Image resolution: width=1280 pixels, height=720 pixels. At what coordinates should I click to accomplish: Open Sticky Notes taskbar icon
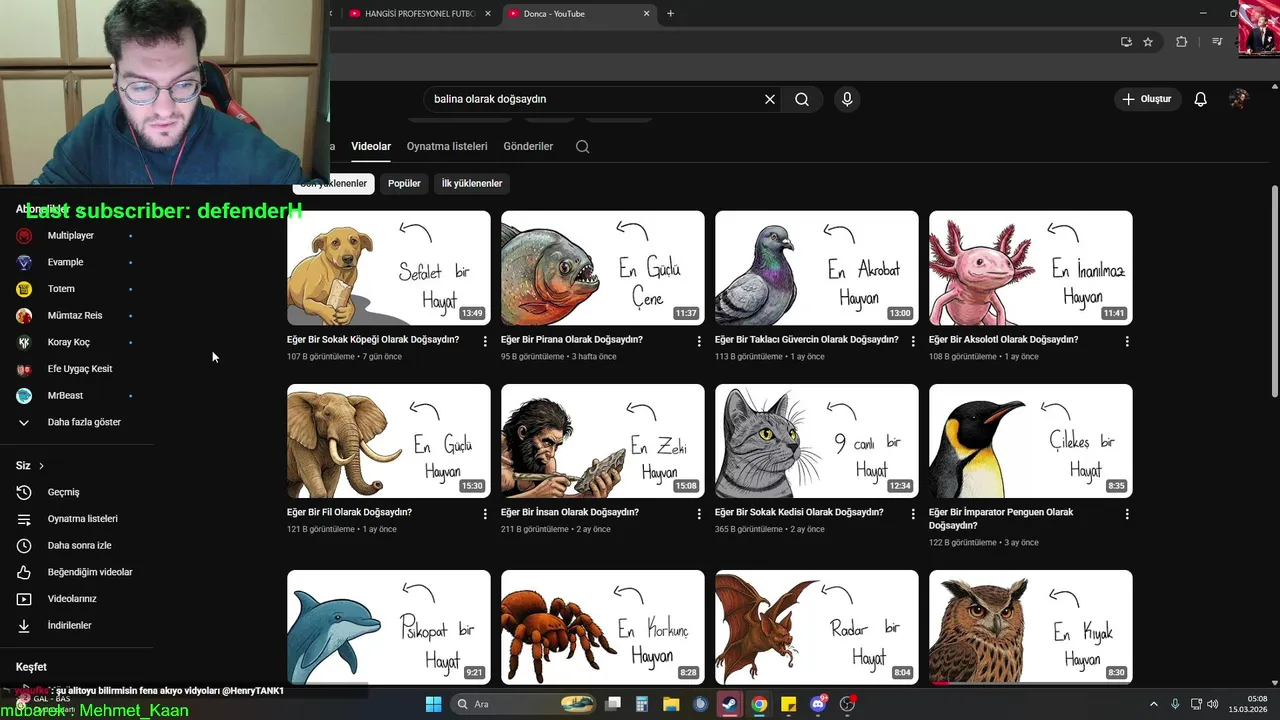click(788, 704)
